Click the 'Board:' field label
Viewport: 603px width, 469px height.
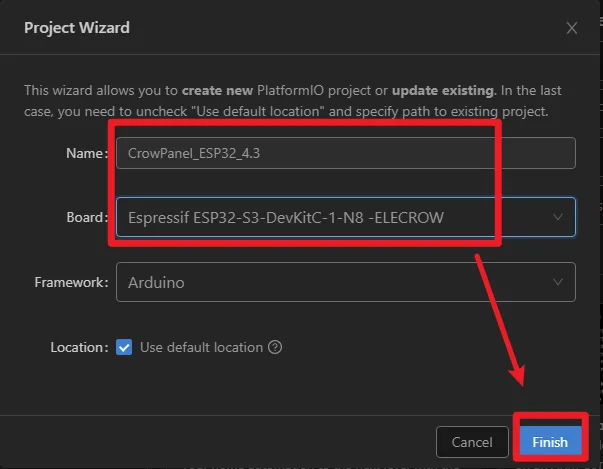coord(87,217)
